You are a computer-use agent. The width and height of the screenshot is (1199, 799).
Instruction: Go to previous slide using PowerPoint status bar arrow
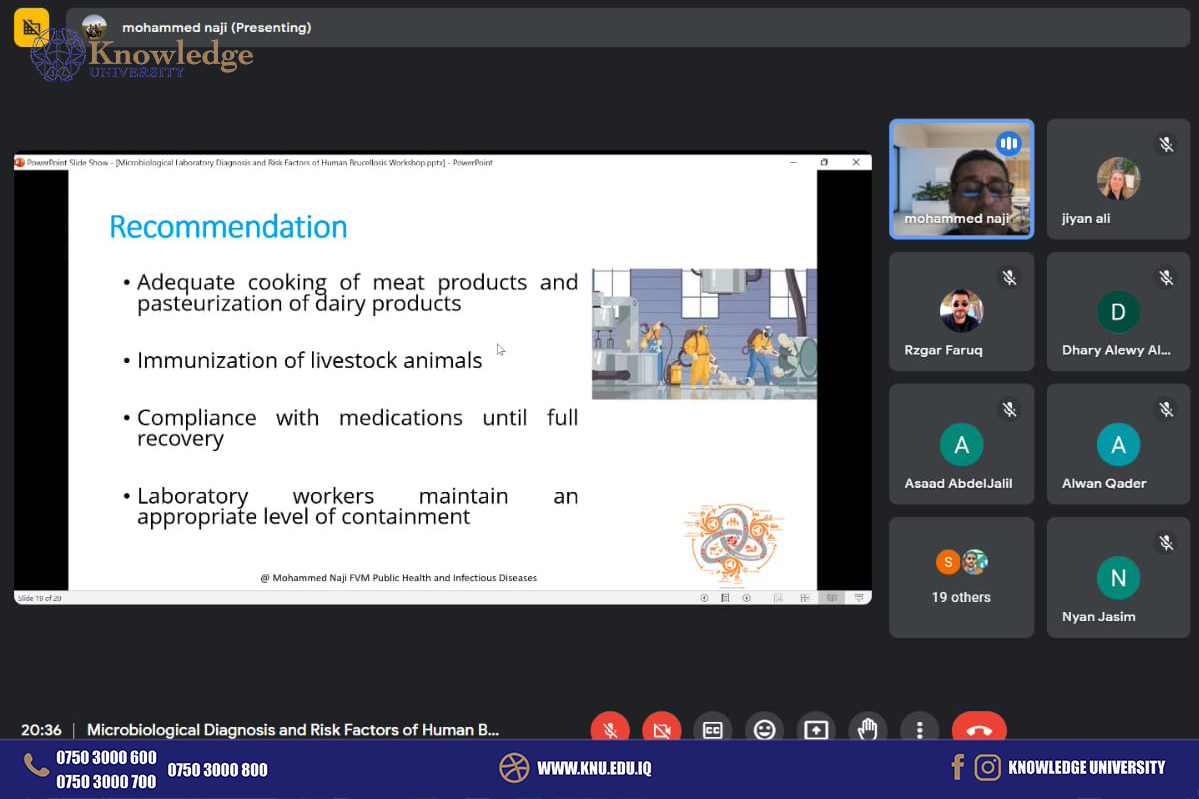click(704, 598)
